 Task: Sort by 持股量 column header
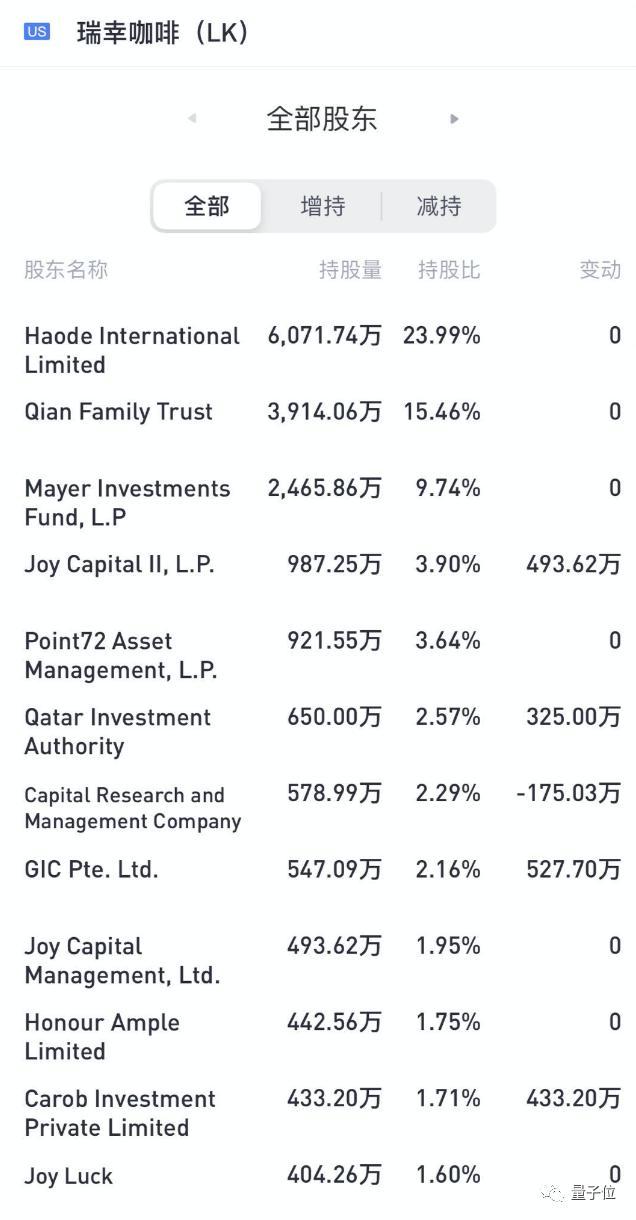pyautogui.click(x=350, y=270)
